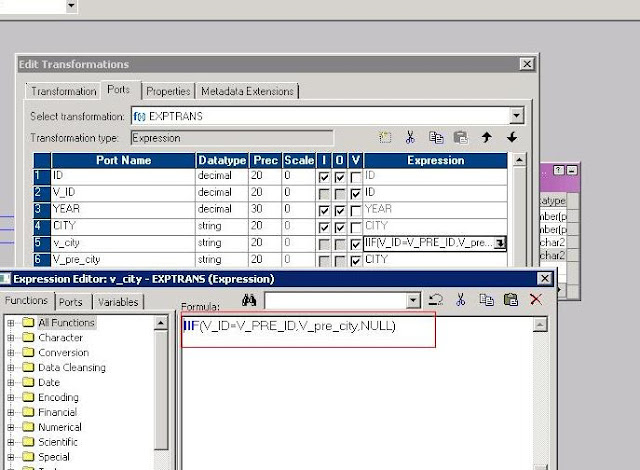The width and height of the screenshot is (640, 470).
Task: Click the binoculars find icon in Expression Editor
Action: click(x=249, y=301)
